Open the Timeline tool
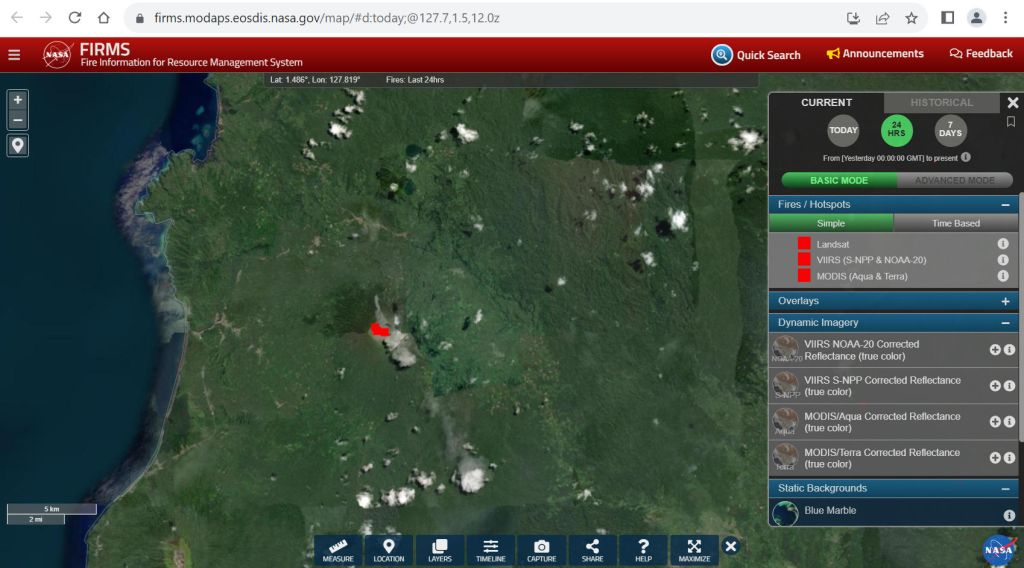This screenshot has width=1024, height=568. pyautogui.click(x=490, y=550)
